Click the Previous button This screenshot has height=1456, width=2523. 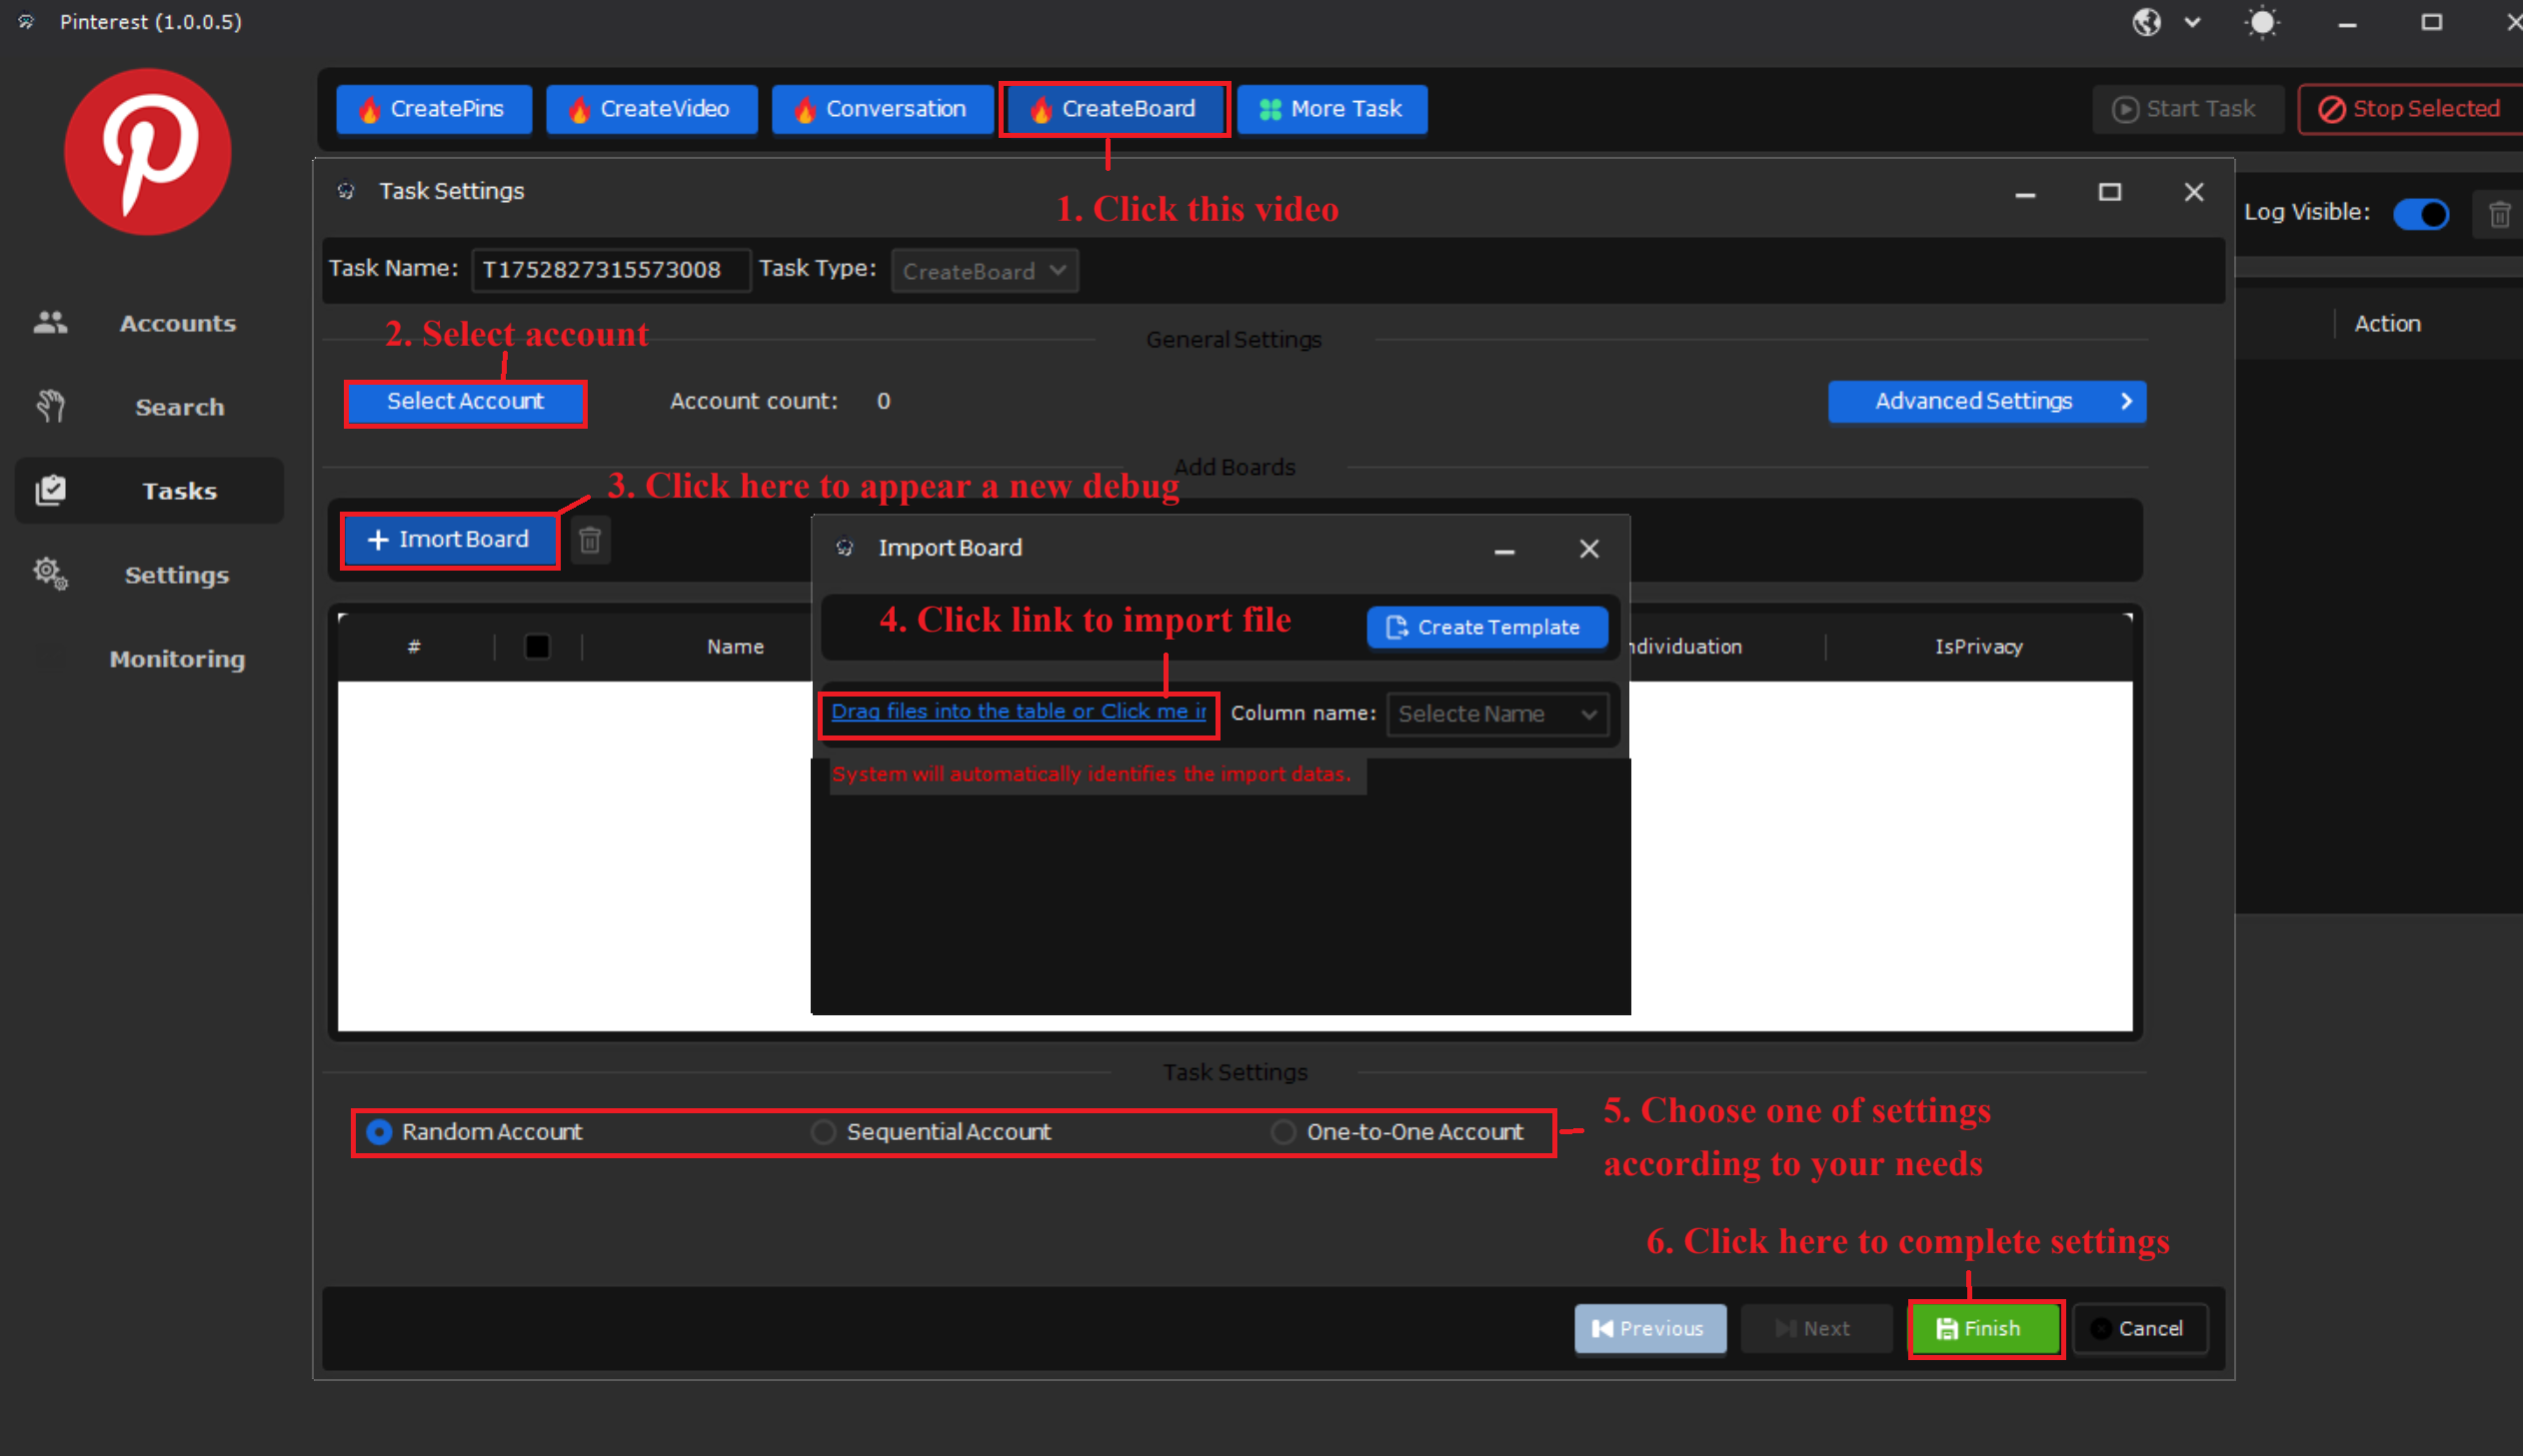pyautogui.click(x=1650, y=1328)
